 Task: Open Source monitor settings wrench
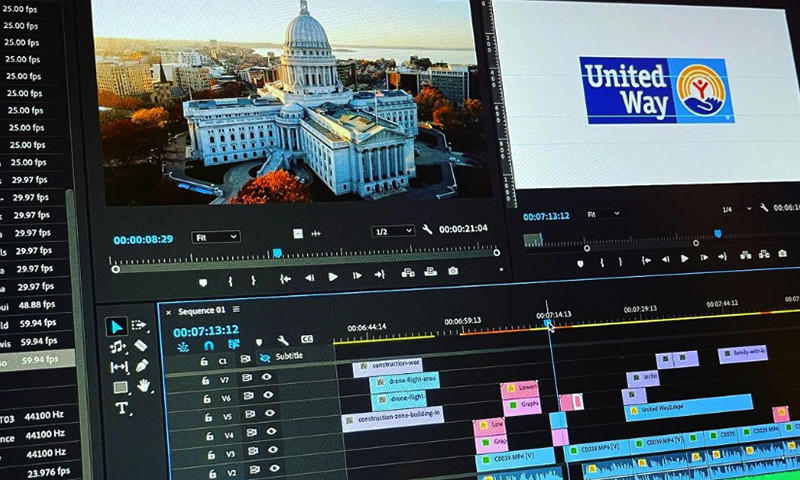427,230
